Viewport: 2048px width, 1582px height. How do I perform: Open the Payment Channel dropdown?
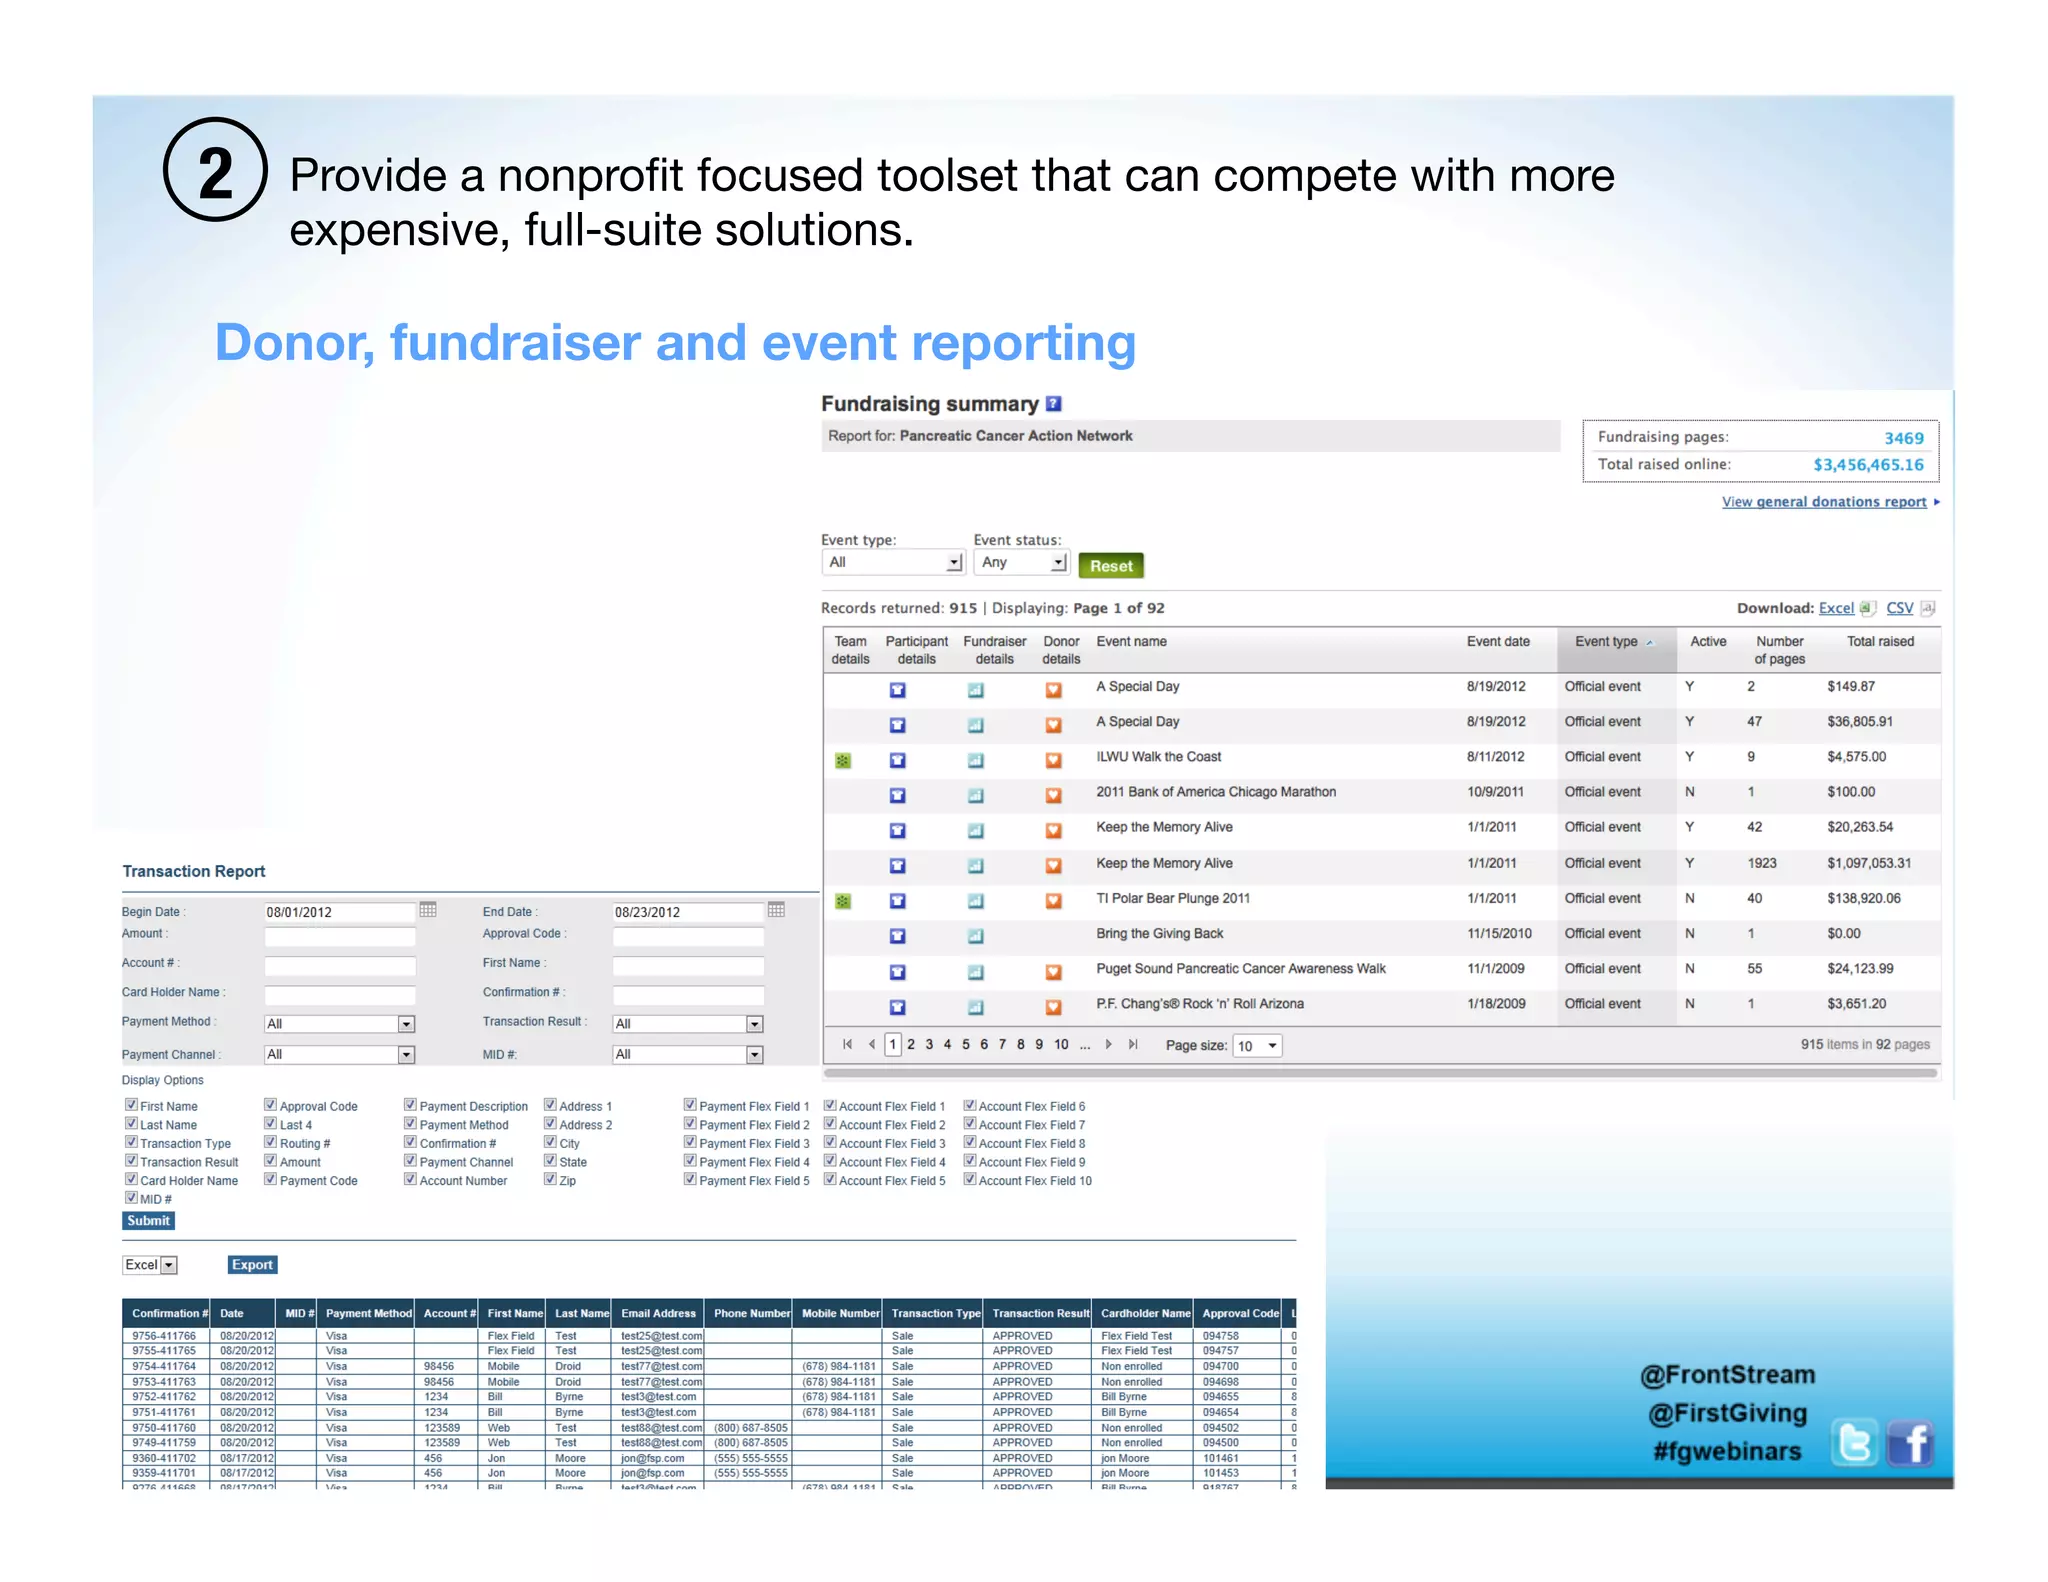pos(340,1055)
